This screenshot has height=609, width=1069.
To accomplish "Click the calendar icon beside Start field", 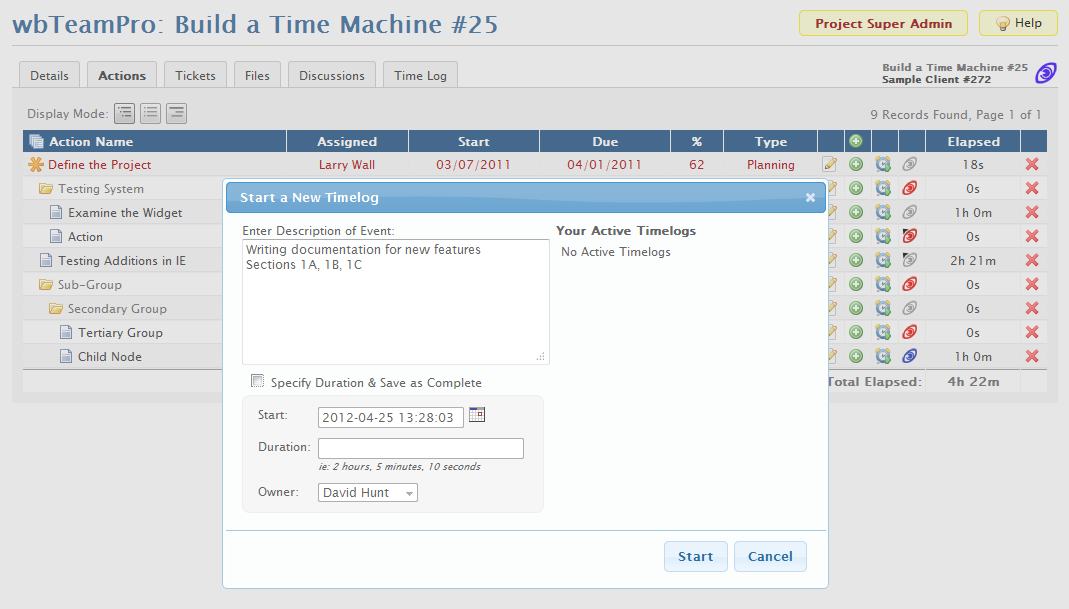I will pyautogui.click(x=477, y=415).
